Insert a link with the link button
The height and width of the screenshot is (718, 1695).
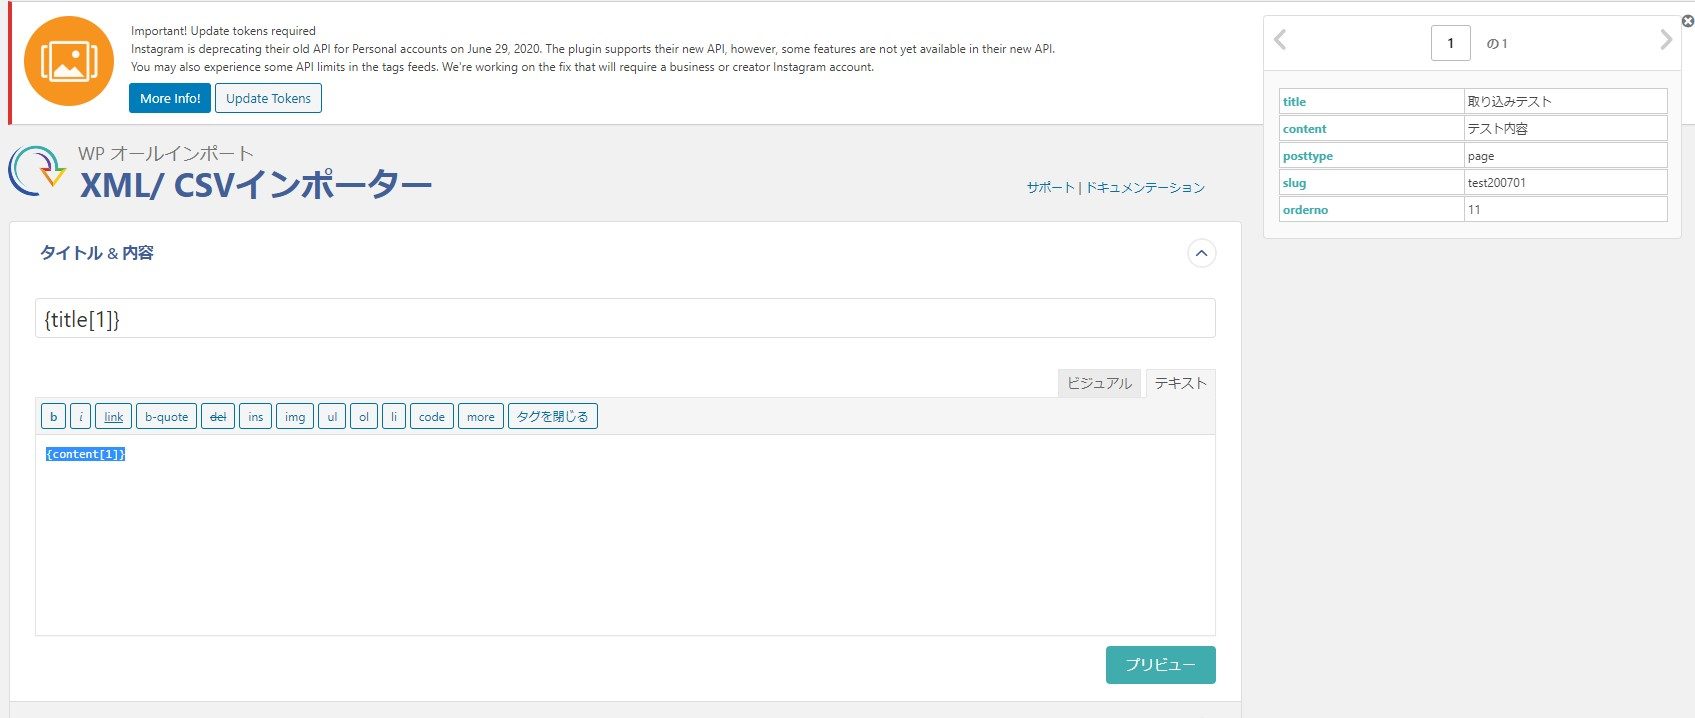(114, 416)
